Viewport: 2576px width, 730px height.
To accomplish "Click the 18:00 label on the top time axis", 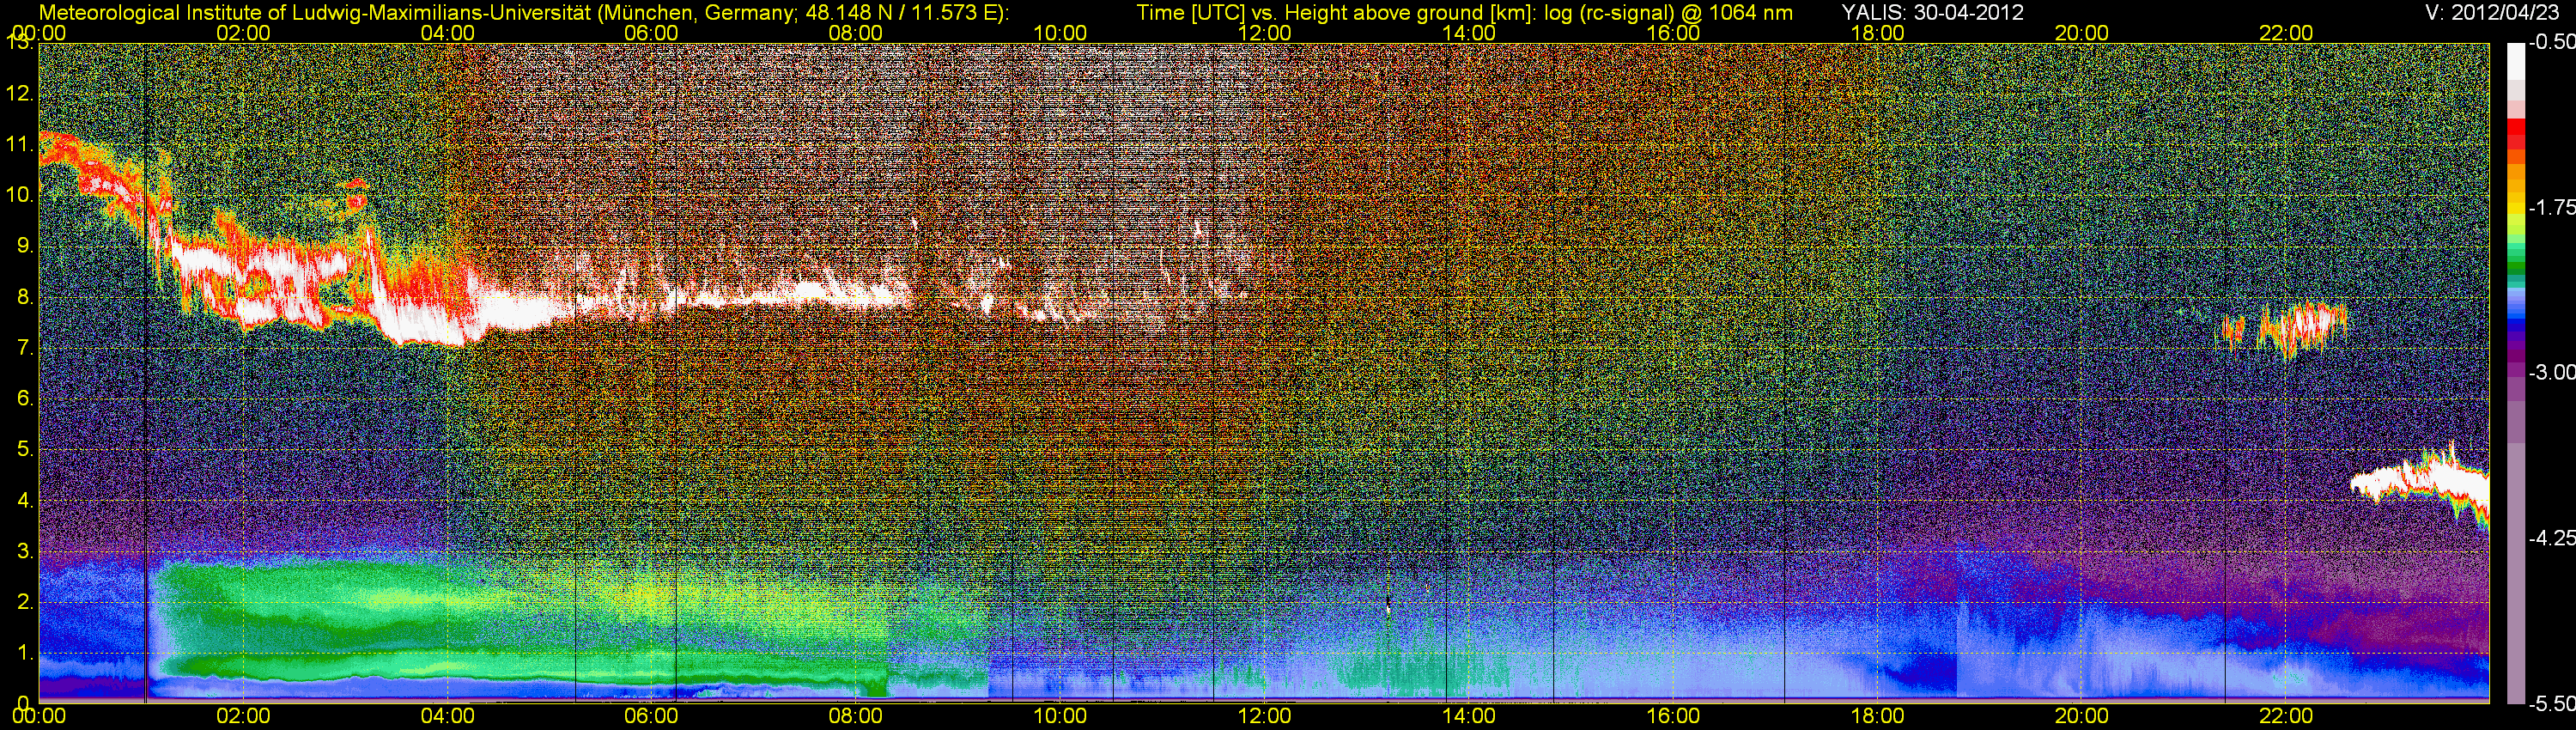I will pyautogui.click(x=1877, y=33).
